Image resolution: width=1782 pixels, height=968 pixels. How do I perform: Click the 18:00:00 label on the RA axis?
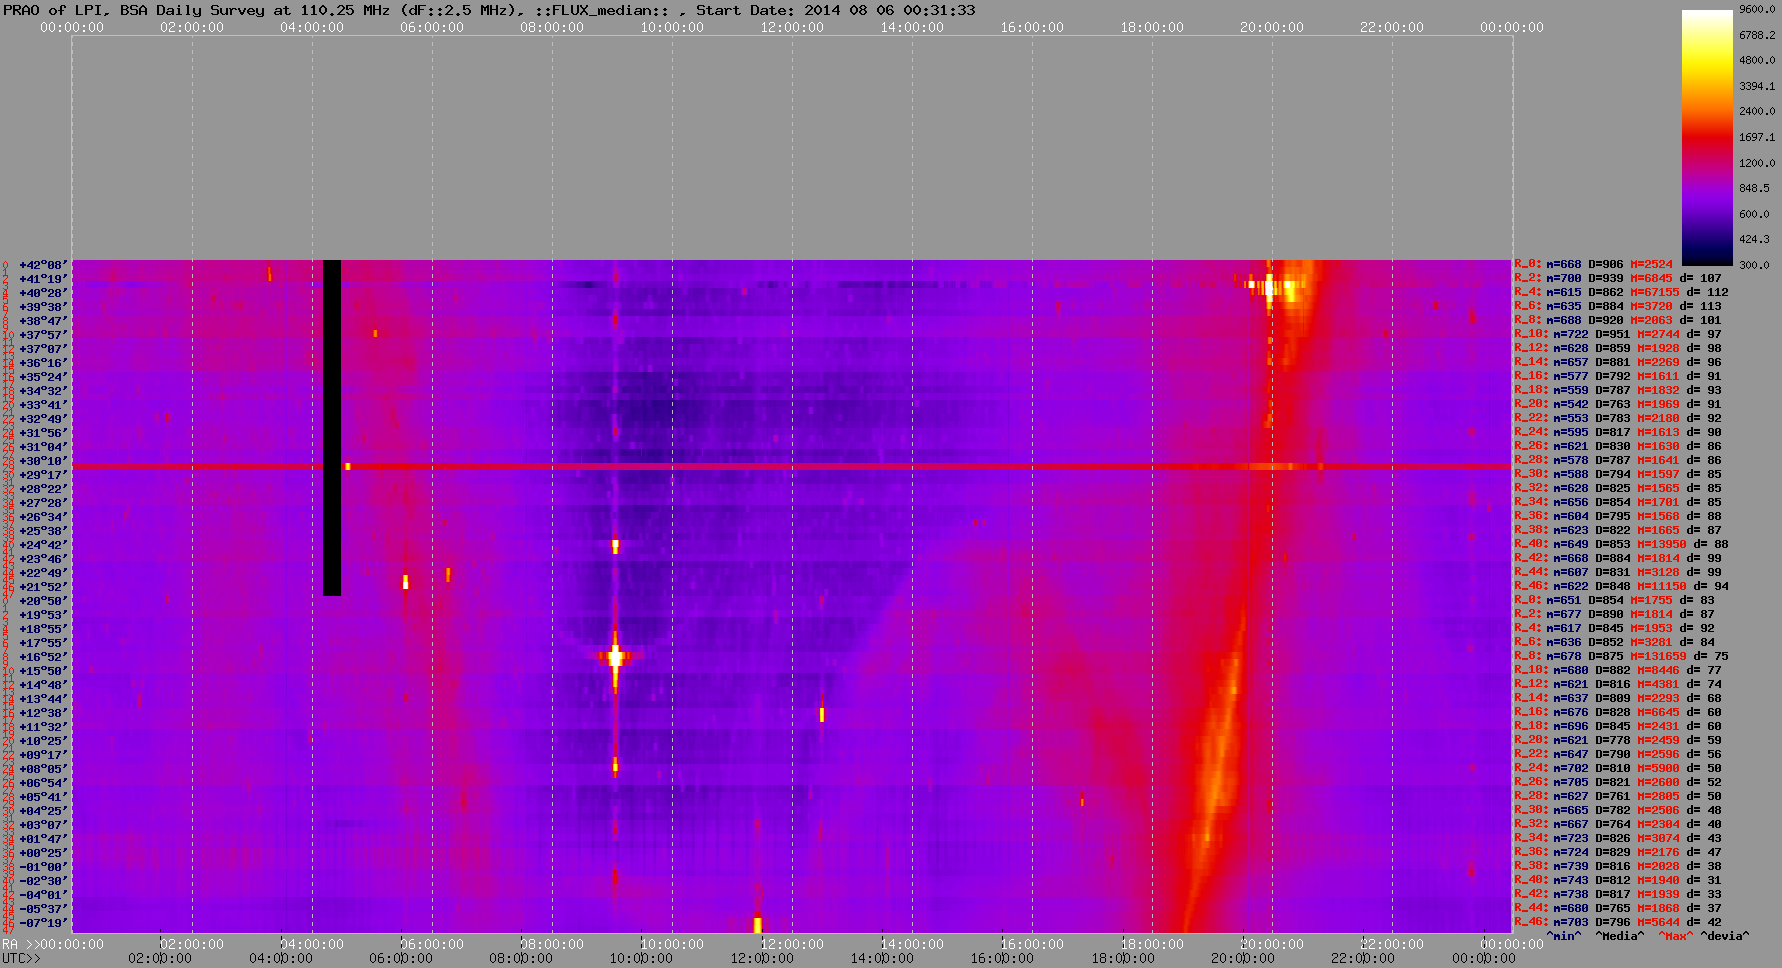[x=1152, y=944]
